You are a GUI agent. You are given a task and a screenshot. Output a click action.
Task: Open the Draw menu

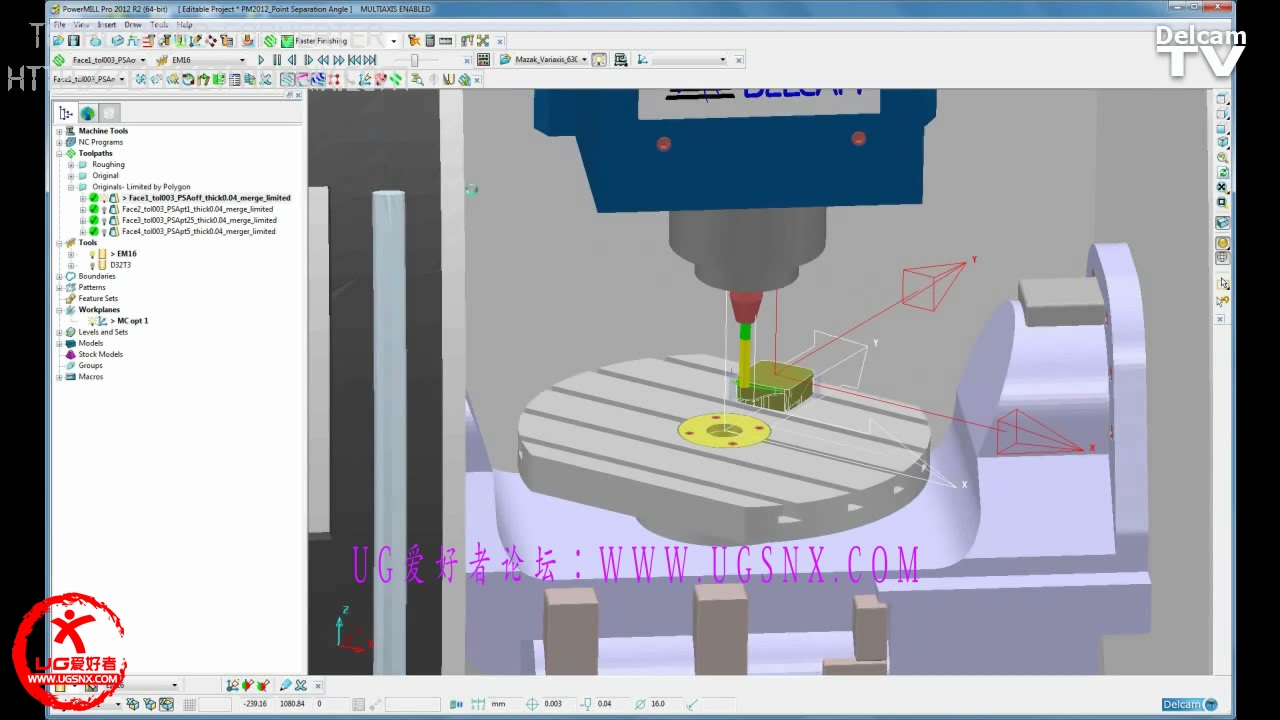[x=133, y=24]
